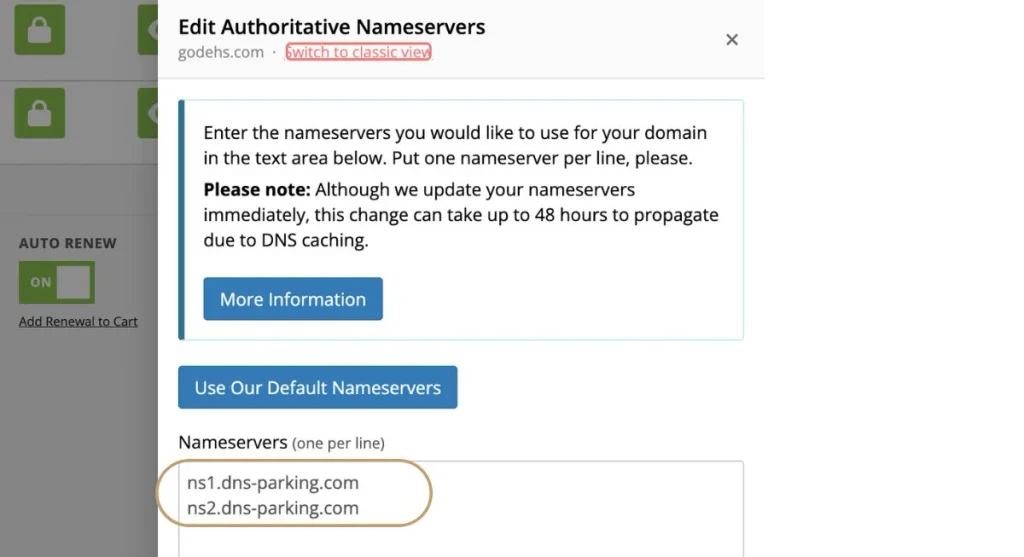The image size is (1024, 557).
Task: Click the AUTO RENEW heading
Action: [68, 243]
